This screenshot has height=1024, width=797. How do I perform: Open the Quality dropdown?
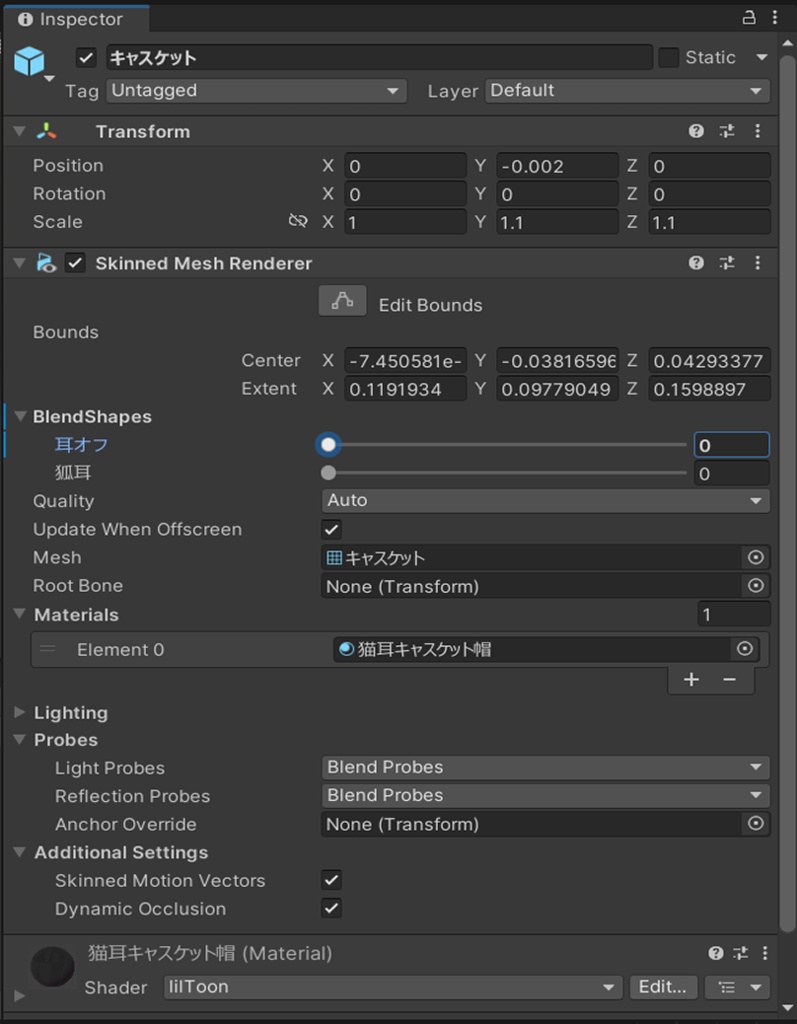[545, 500]
